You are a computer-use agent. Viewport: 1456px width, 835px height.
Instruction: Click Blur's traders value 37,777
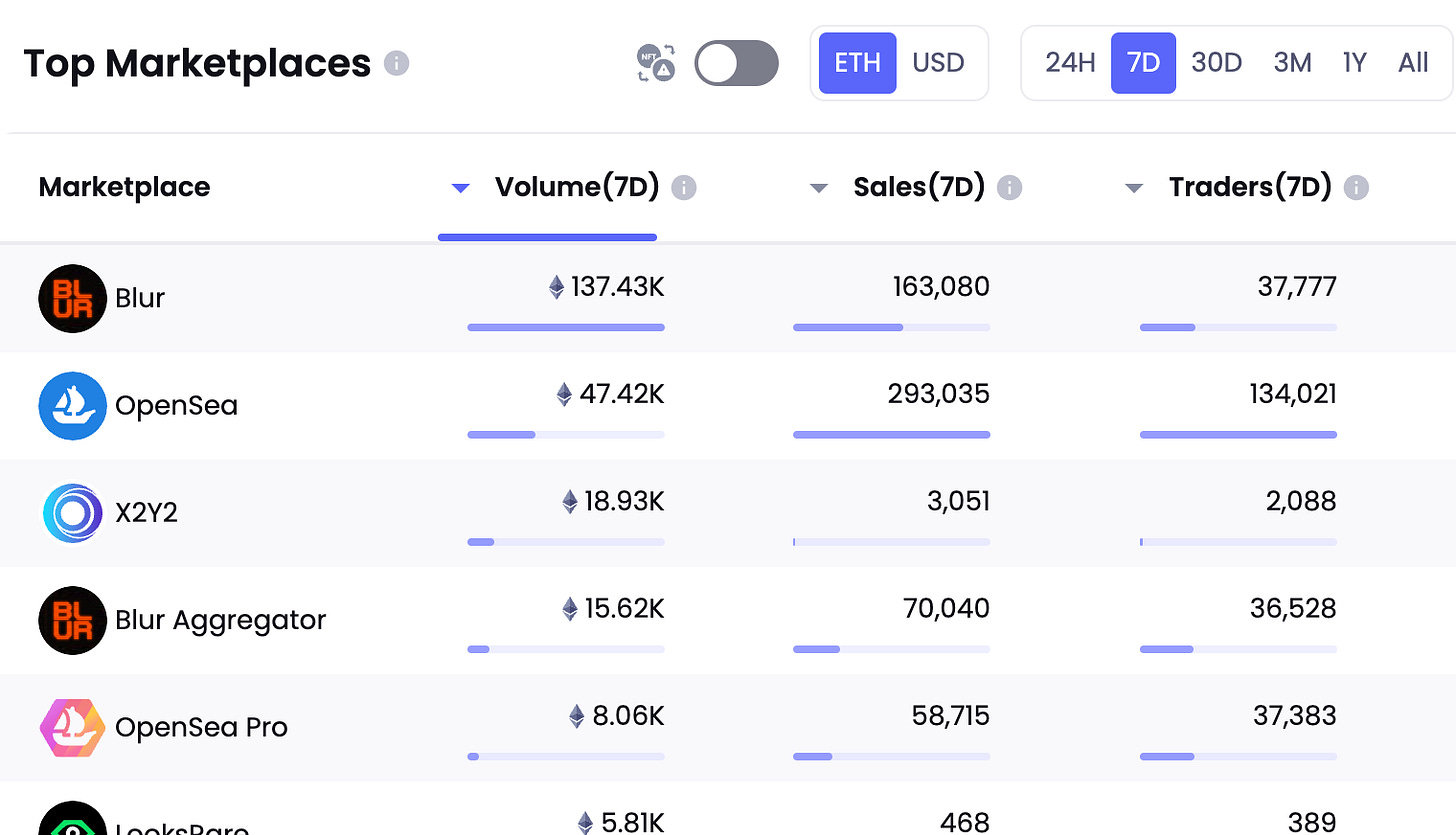point(1297,288)
